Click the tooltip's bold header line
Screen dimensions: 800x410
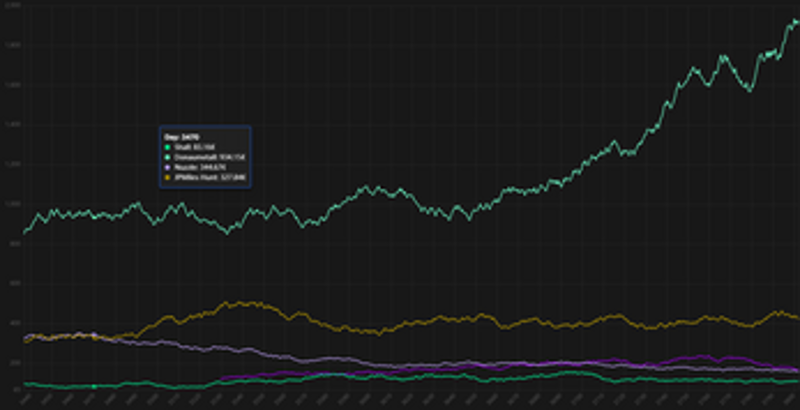181,137
